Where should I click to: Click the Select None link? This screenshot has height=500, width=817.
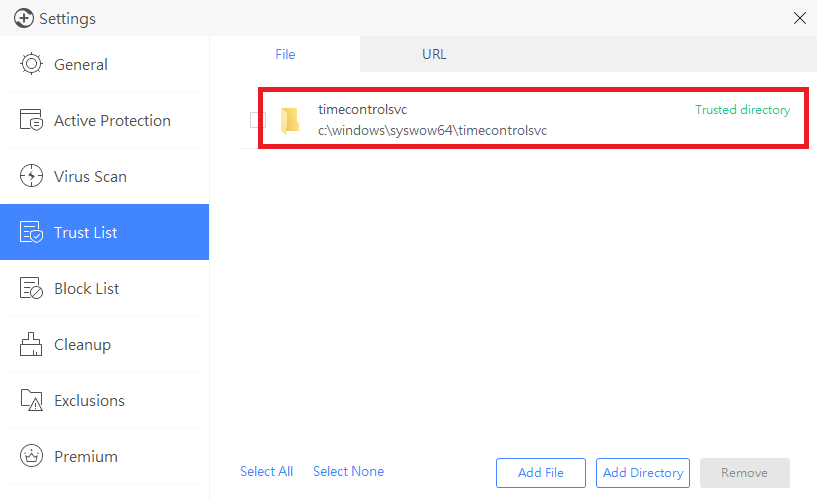coord(348,471)
